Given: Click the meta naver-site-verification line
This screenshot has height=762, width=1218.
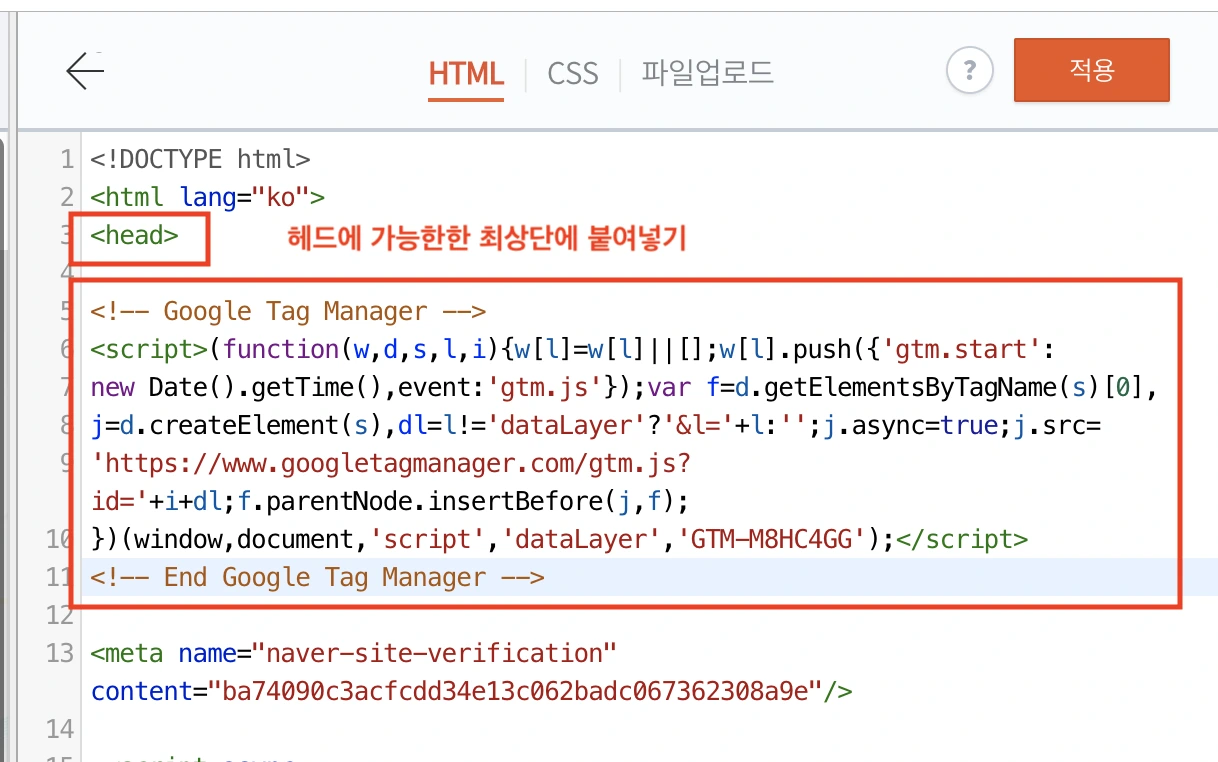Looking at the screenshot, I should [x=354, y=653].
